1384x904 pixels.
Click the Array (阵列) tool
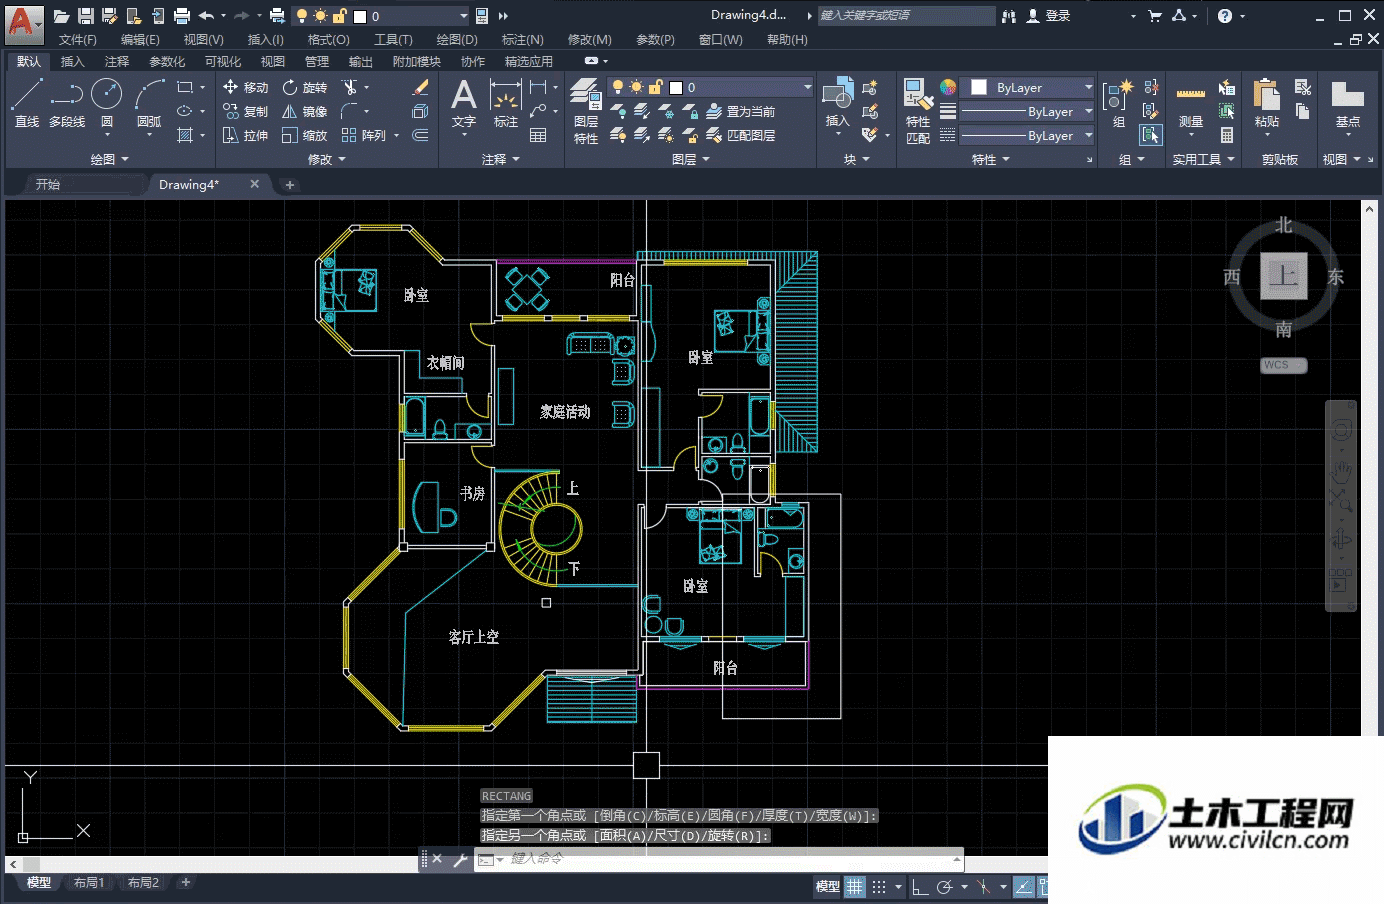[363, 135]
